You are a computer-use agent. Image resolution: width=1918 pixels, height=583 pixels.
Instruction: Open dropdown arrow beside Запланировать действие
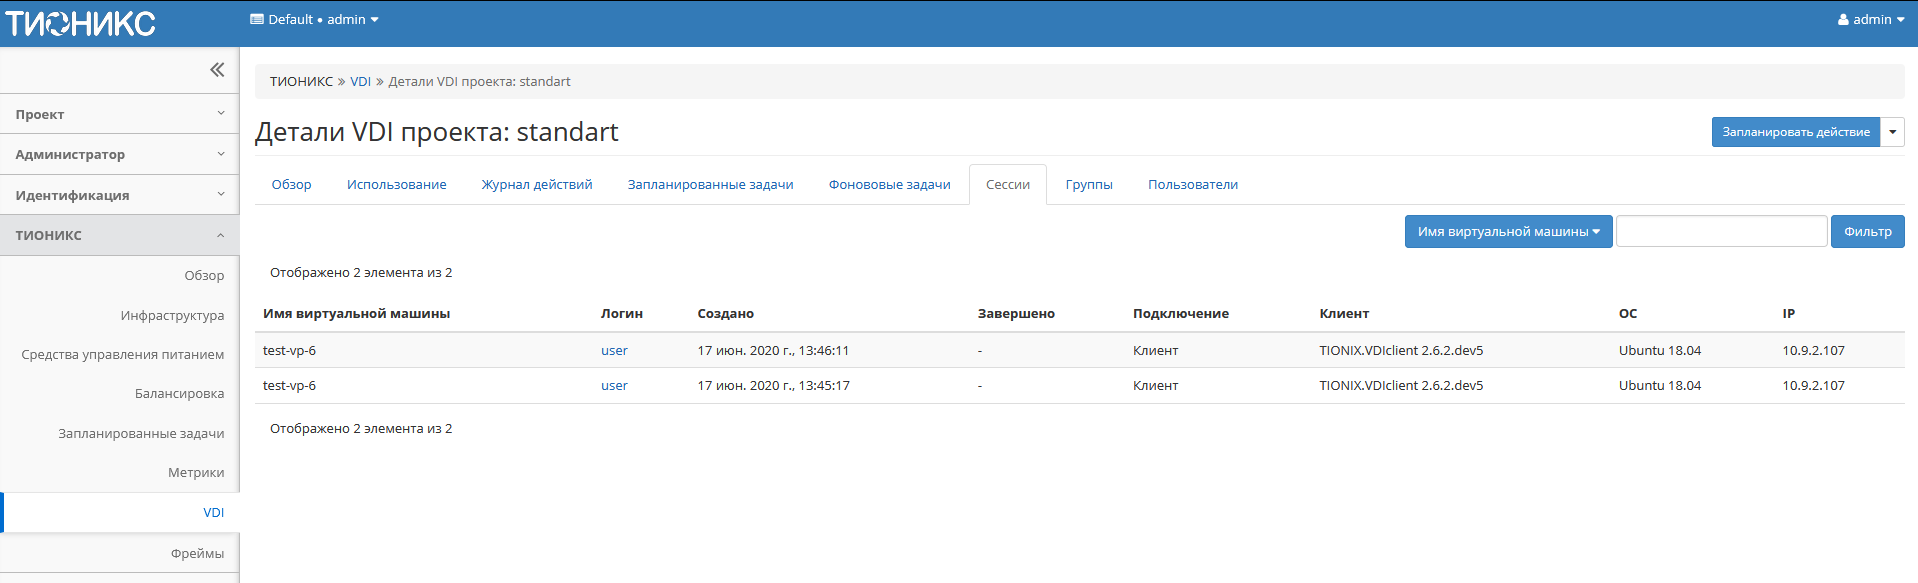click(1892, 132)
